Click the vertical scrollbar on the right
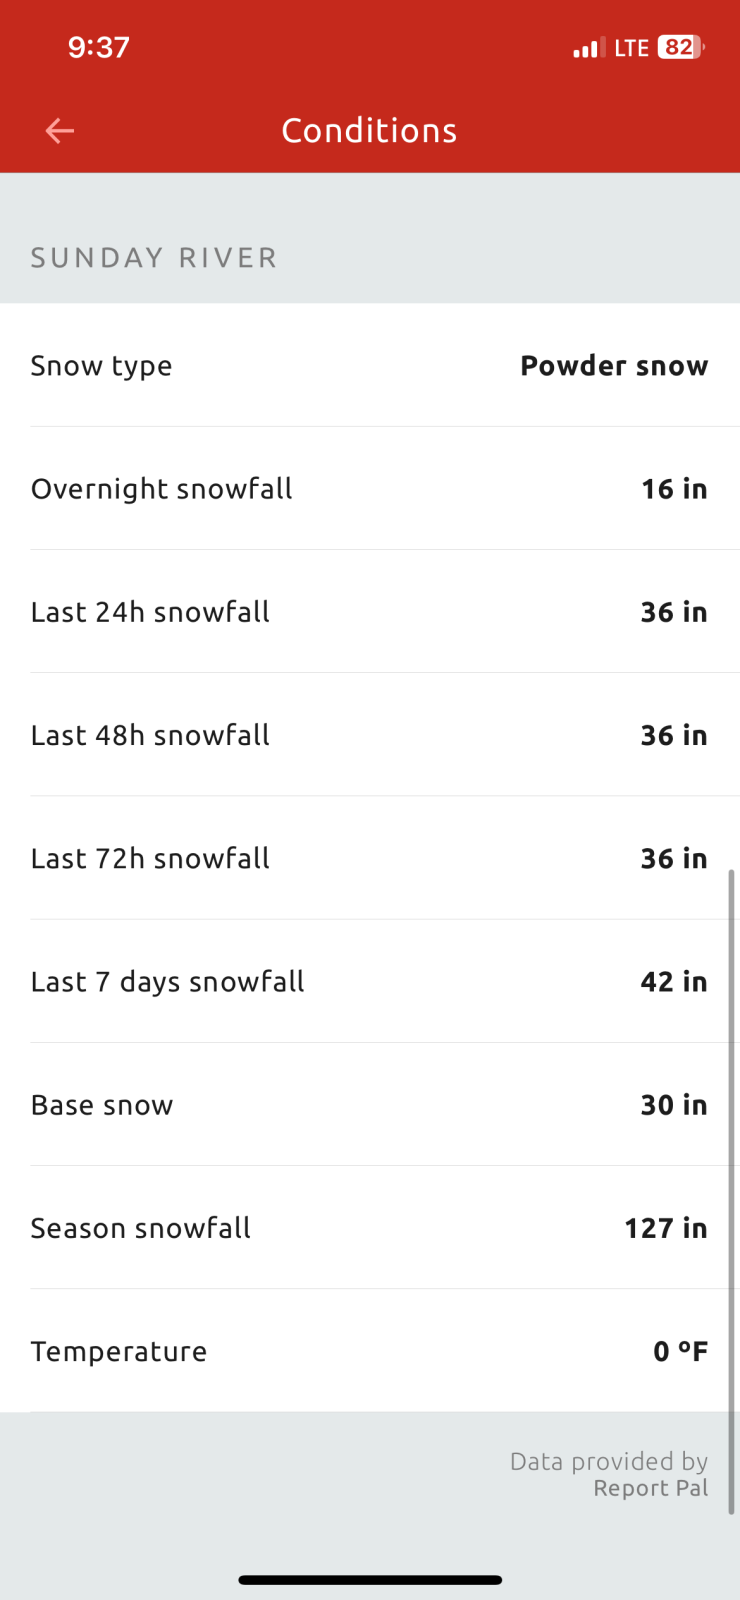The image size is (740, 1600). pos(731,1190)
